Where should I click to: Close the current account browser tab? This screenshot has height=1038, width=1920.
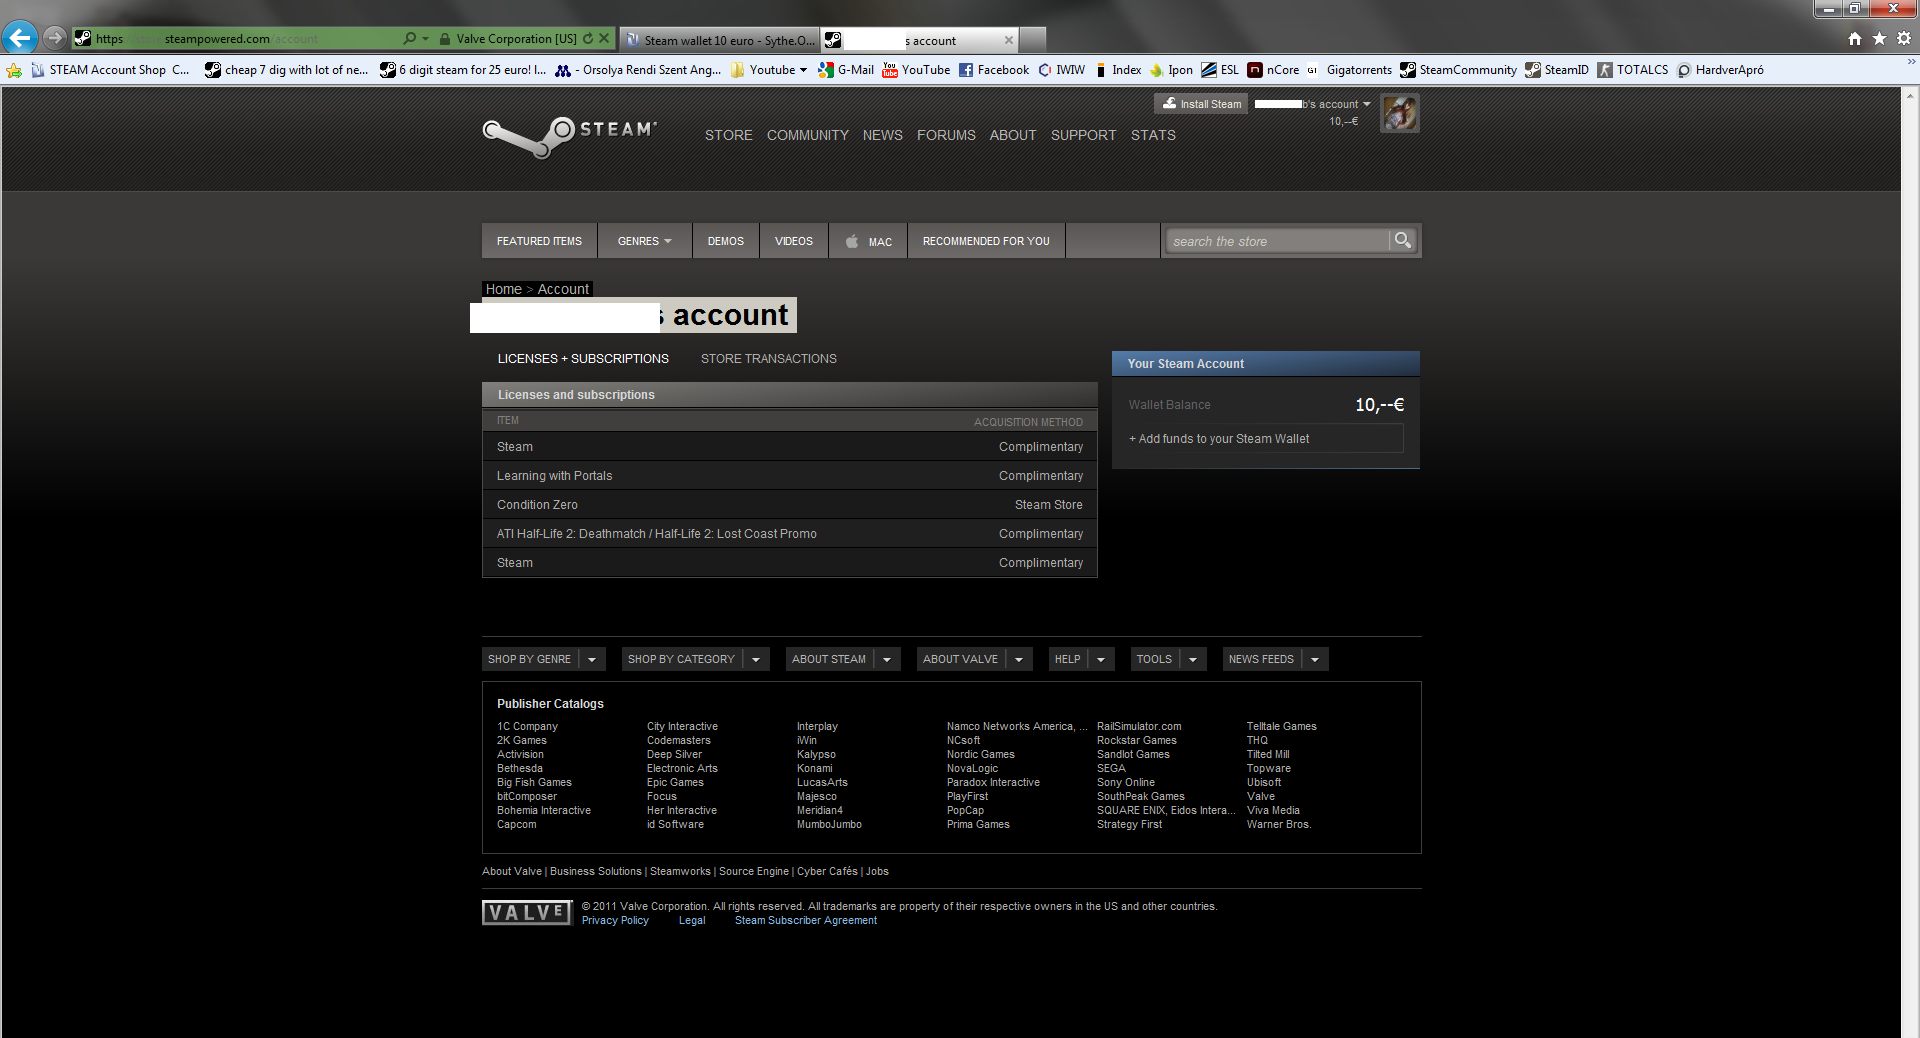pyautogui.click(x=1008, y=40)
